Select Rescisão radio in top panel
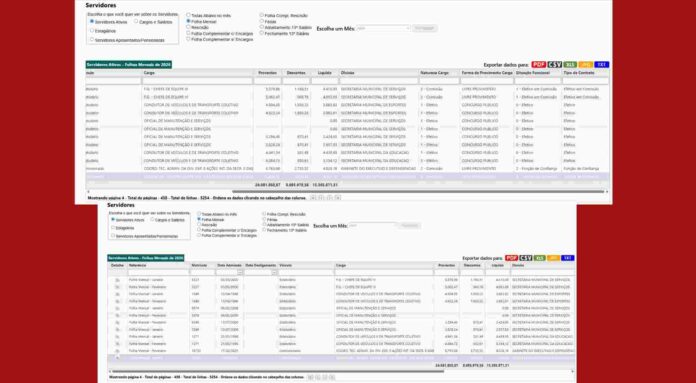The image size is (696, 383). [x=189, y=27]
